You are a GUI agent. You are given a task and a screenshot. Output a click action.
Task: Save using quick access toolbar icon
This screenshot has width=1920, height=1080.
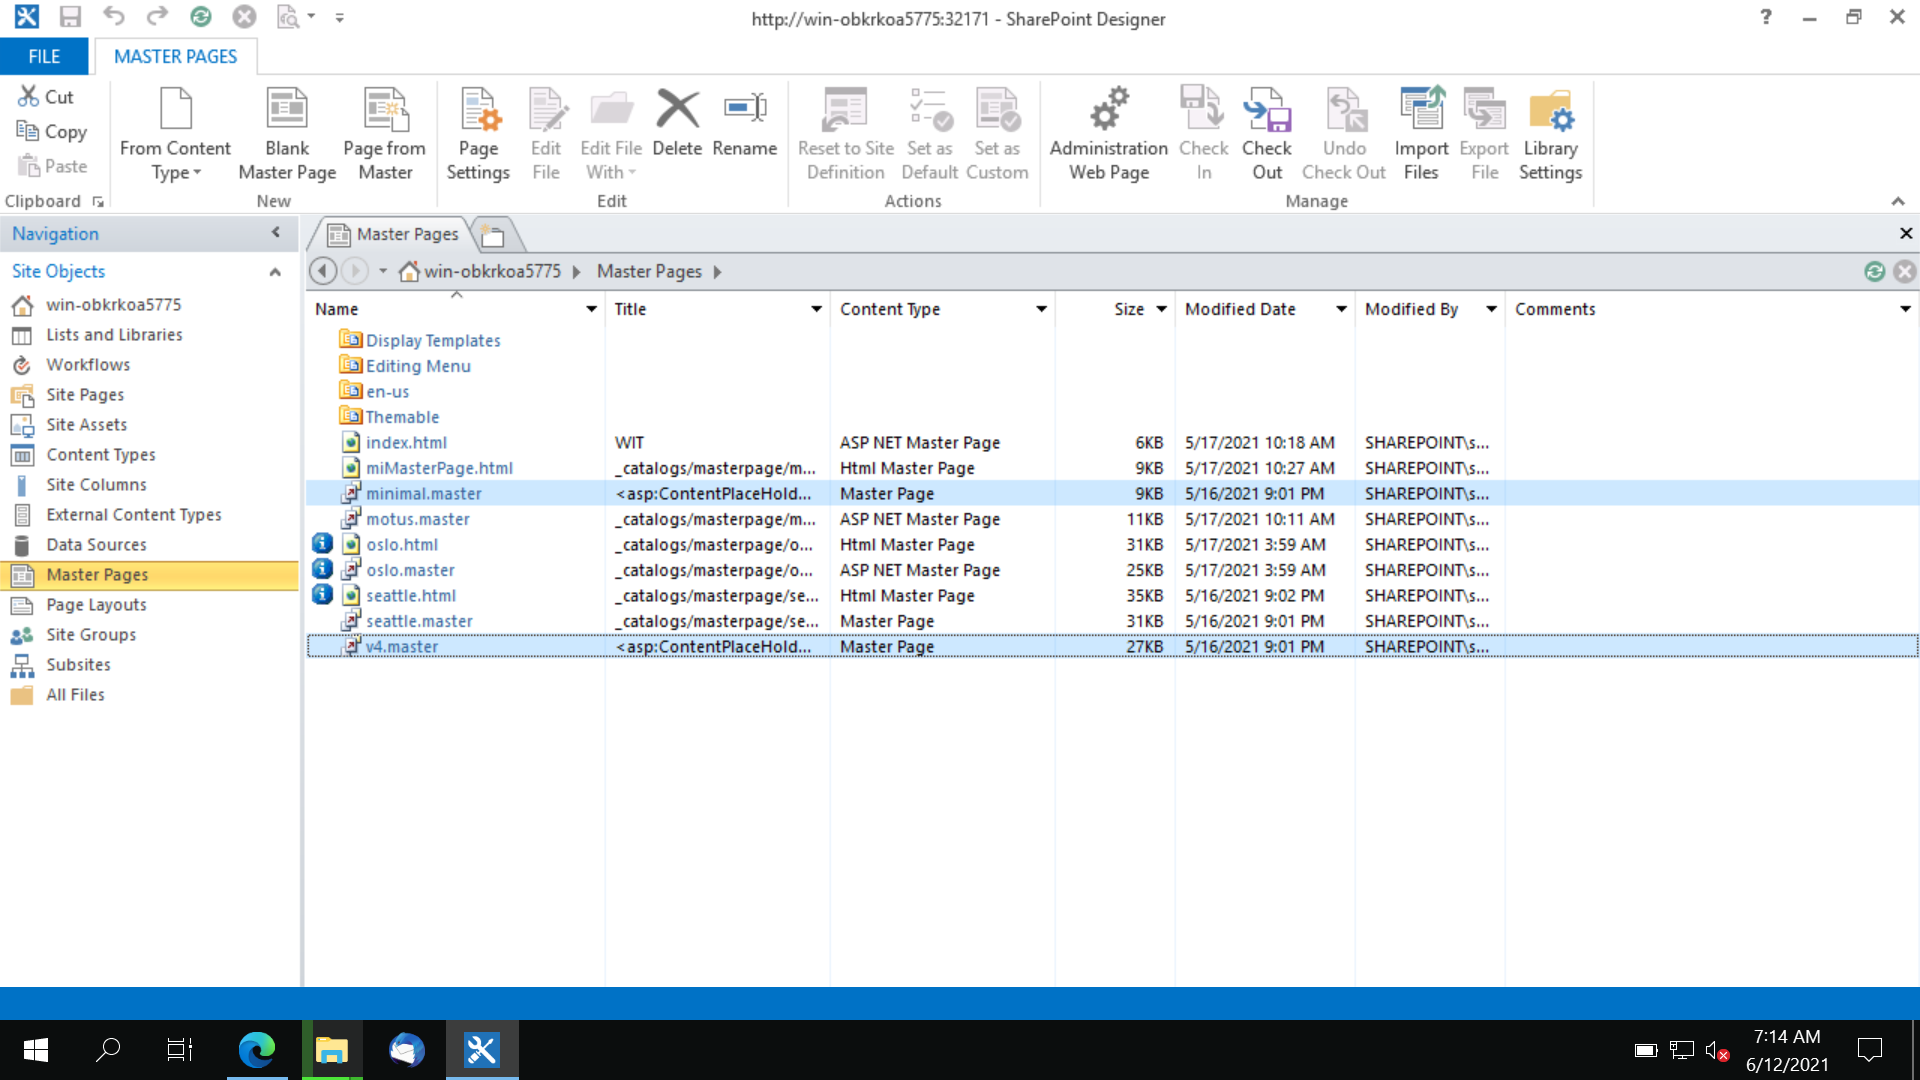pyautogui.click(x=70, y=17)
